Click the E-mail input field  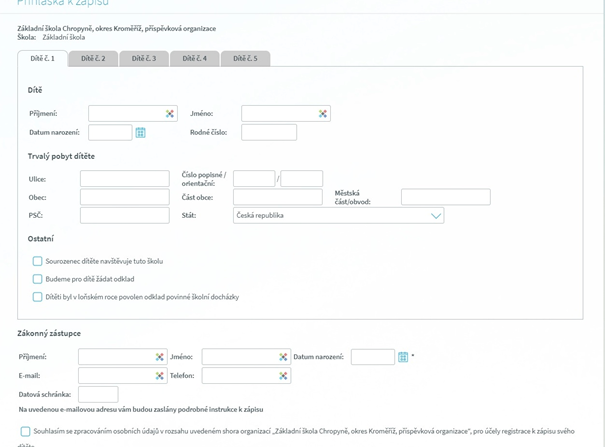[123, 376]
